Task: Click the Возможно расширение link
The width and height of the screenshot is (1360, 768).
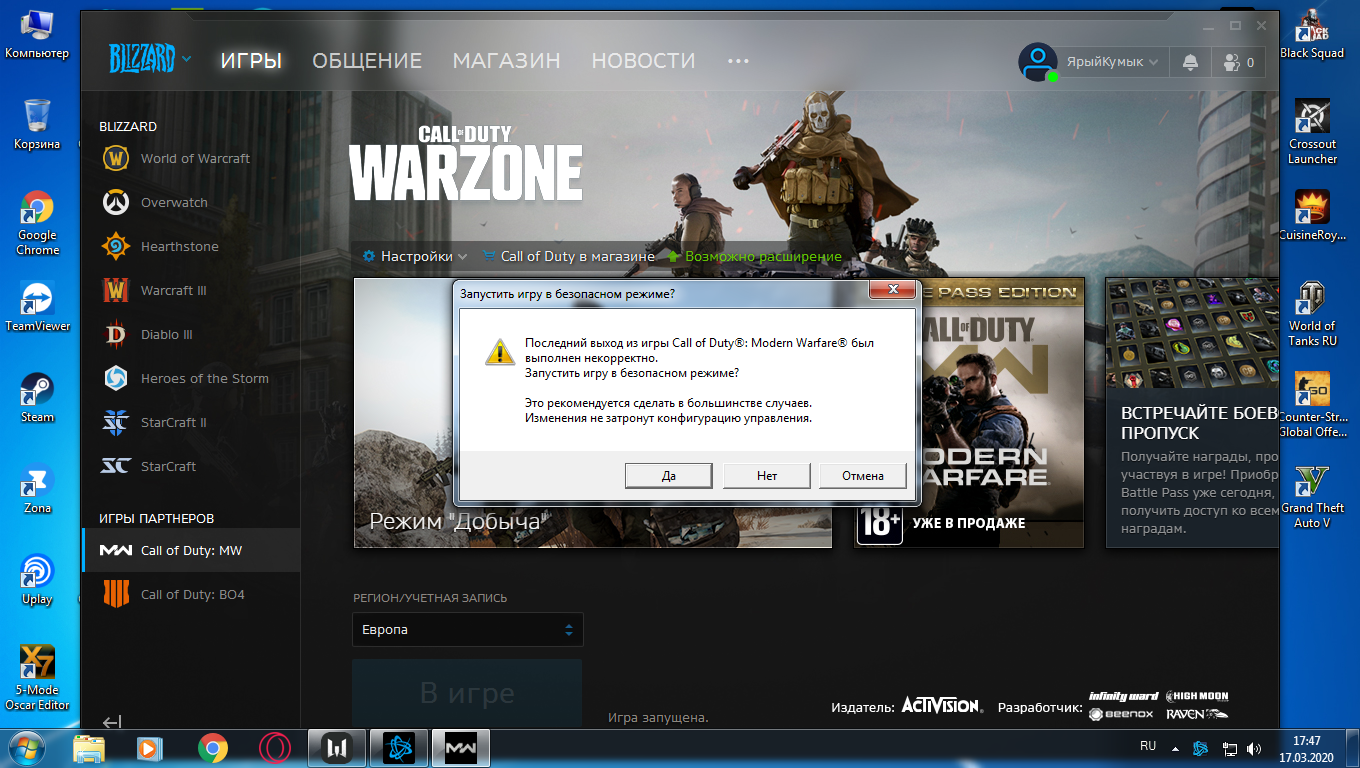Action: pyautogui.click(x=754, y=256)
